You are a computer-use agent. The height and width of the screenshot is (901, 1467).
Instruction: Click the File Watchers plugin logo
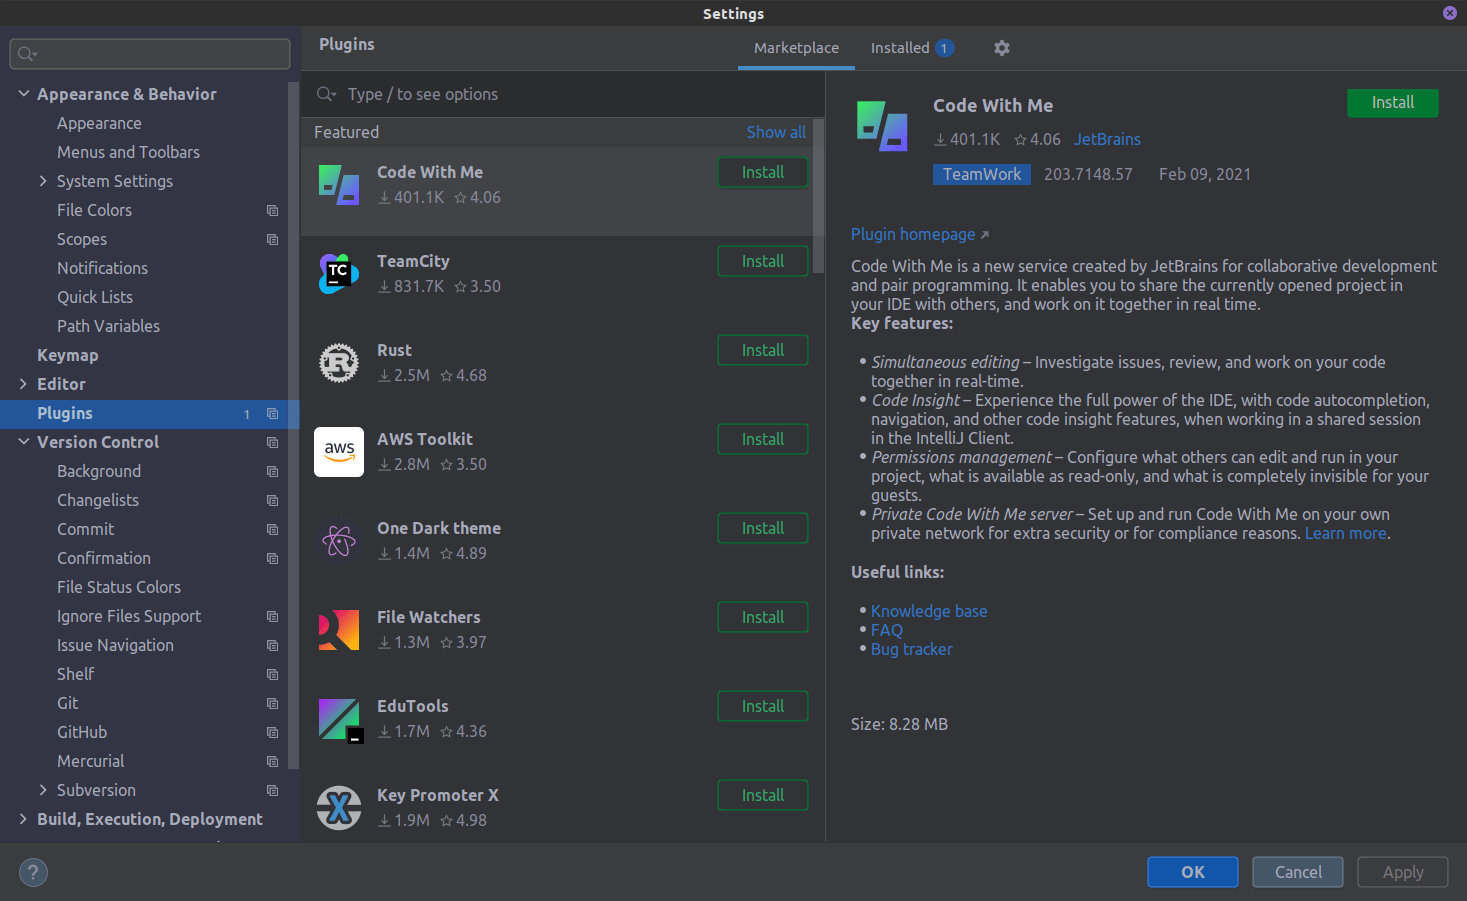pos(339,630)
